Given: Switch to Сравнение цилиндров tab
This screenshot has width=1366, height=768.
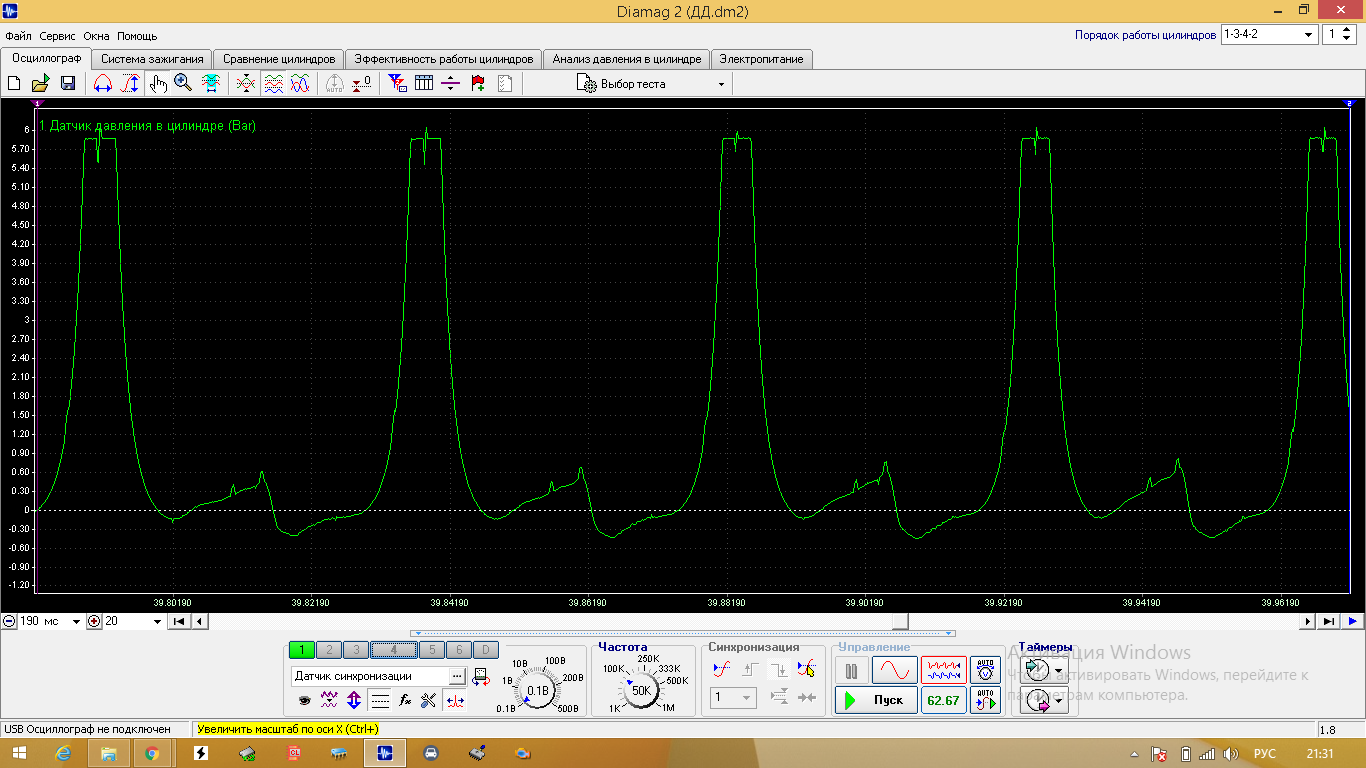Looking at the screenshot, I should coord(279,59).
